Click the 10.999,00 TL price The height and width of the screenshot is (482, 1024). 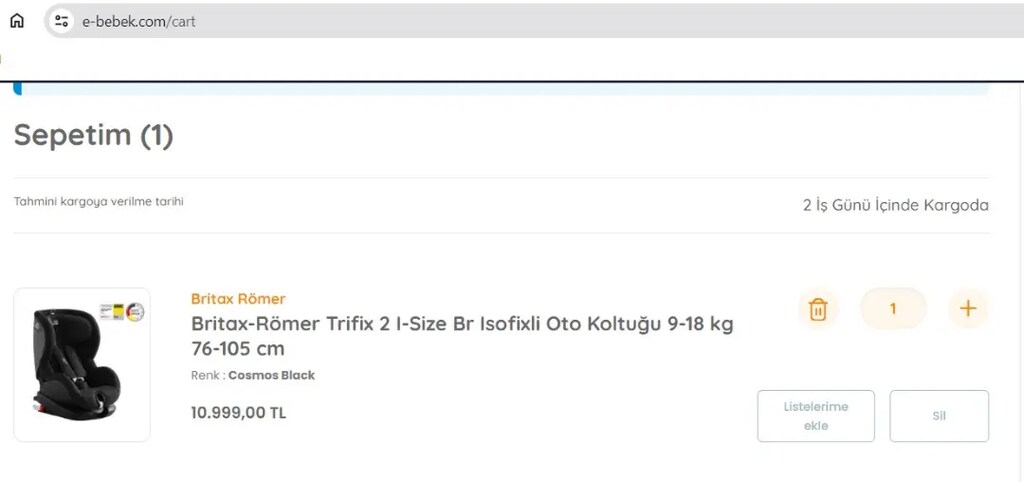click(x=238, y=413)
